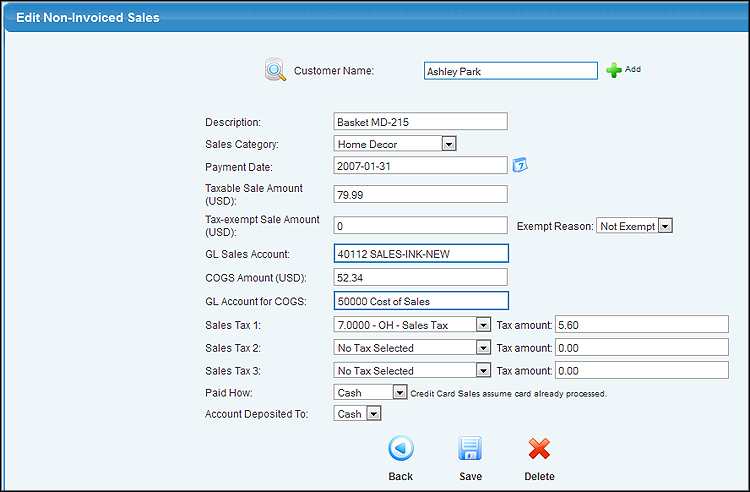The height and width of the screenshot is (492, 750).
Task: Click the GL Account for COGS field
Action: pyautogui.click(x=421, y=301)
